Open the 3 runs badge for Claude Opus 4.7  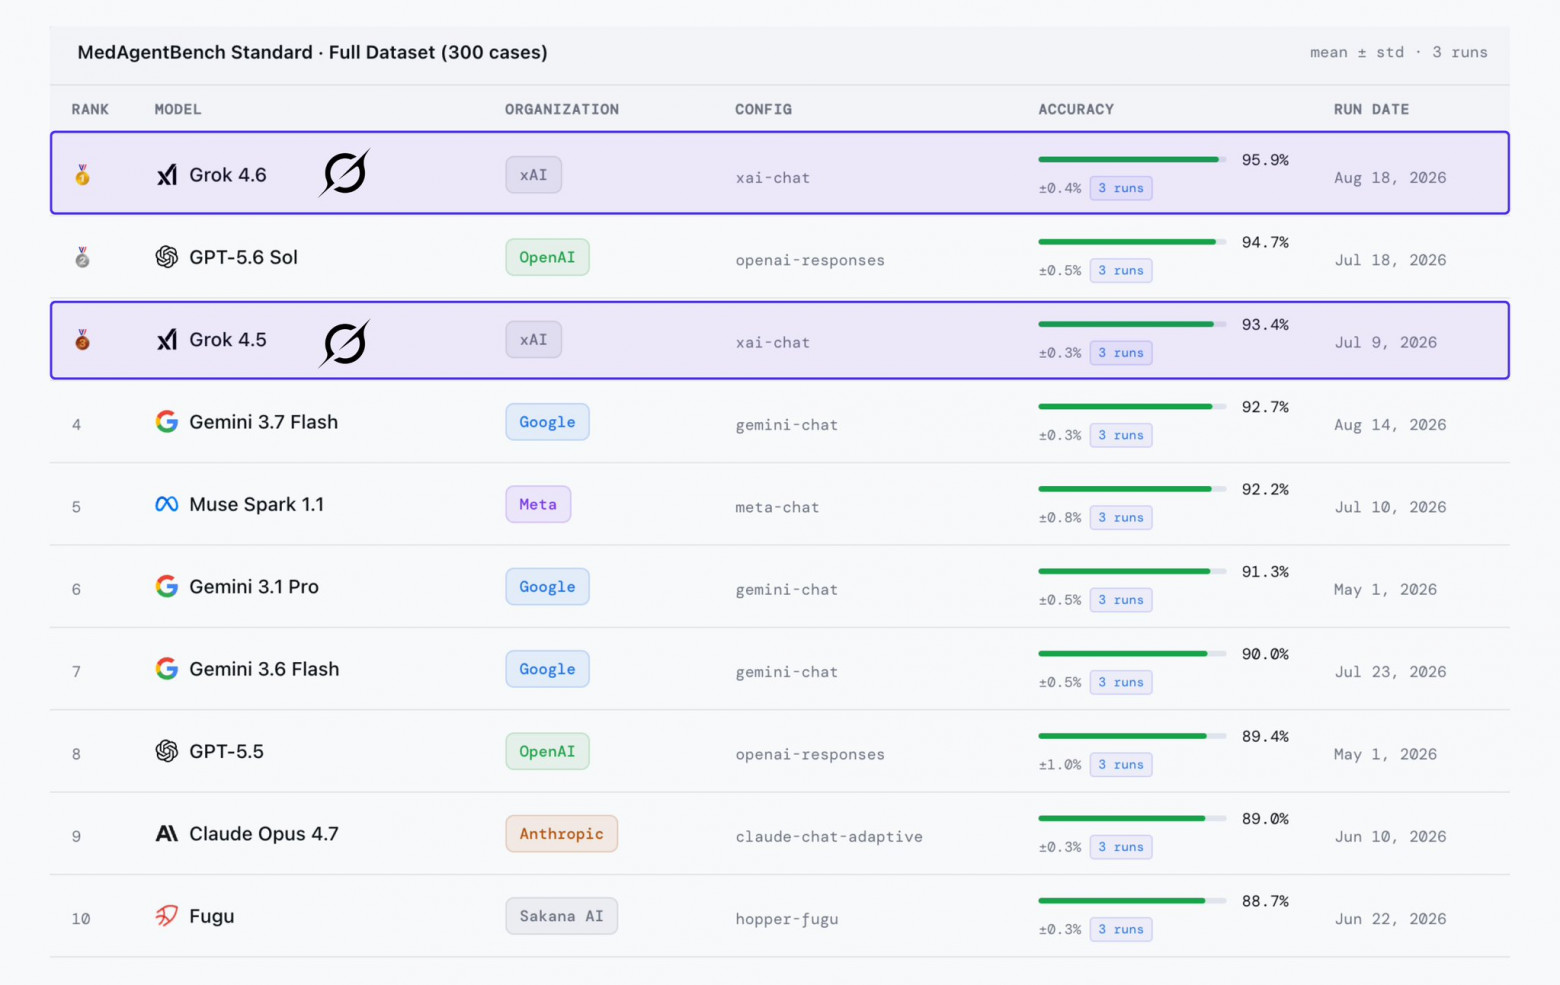(x=1121, y=847)
